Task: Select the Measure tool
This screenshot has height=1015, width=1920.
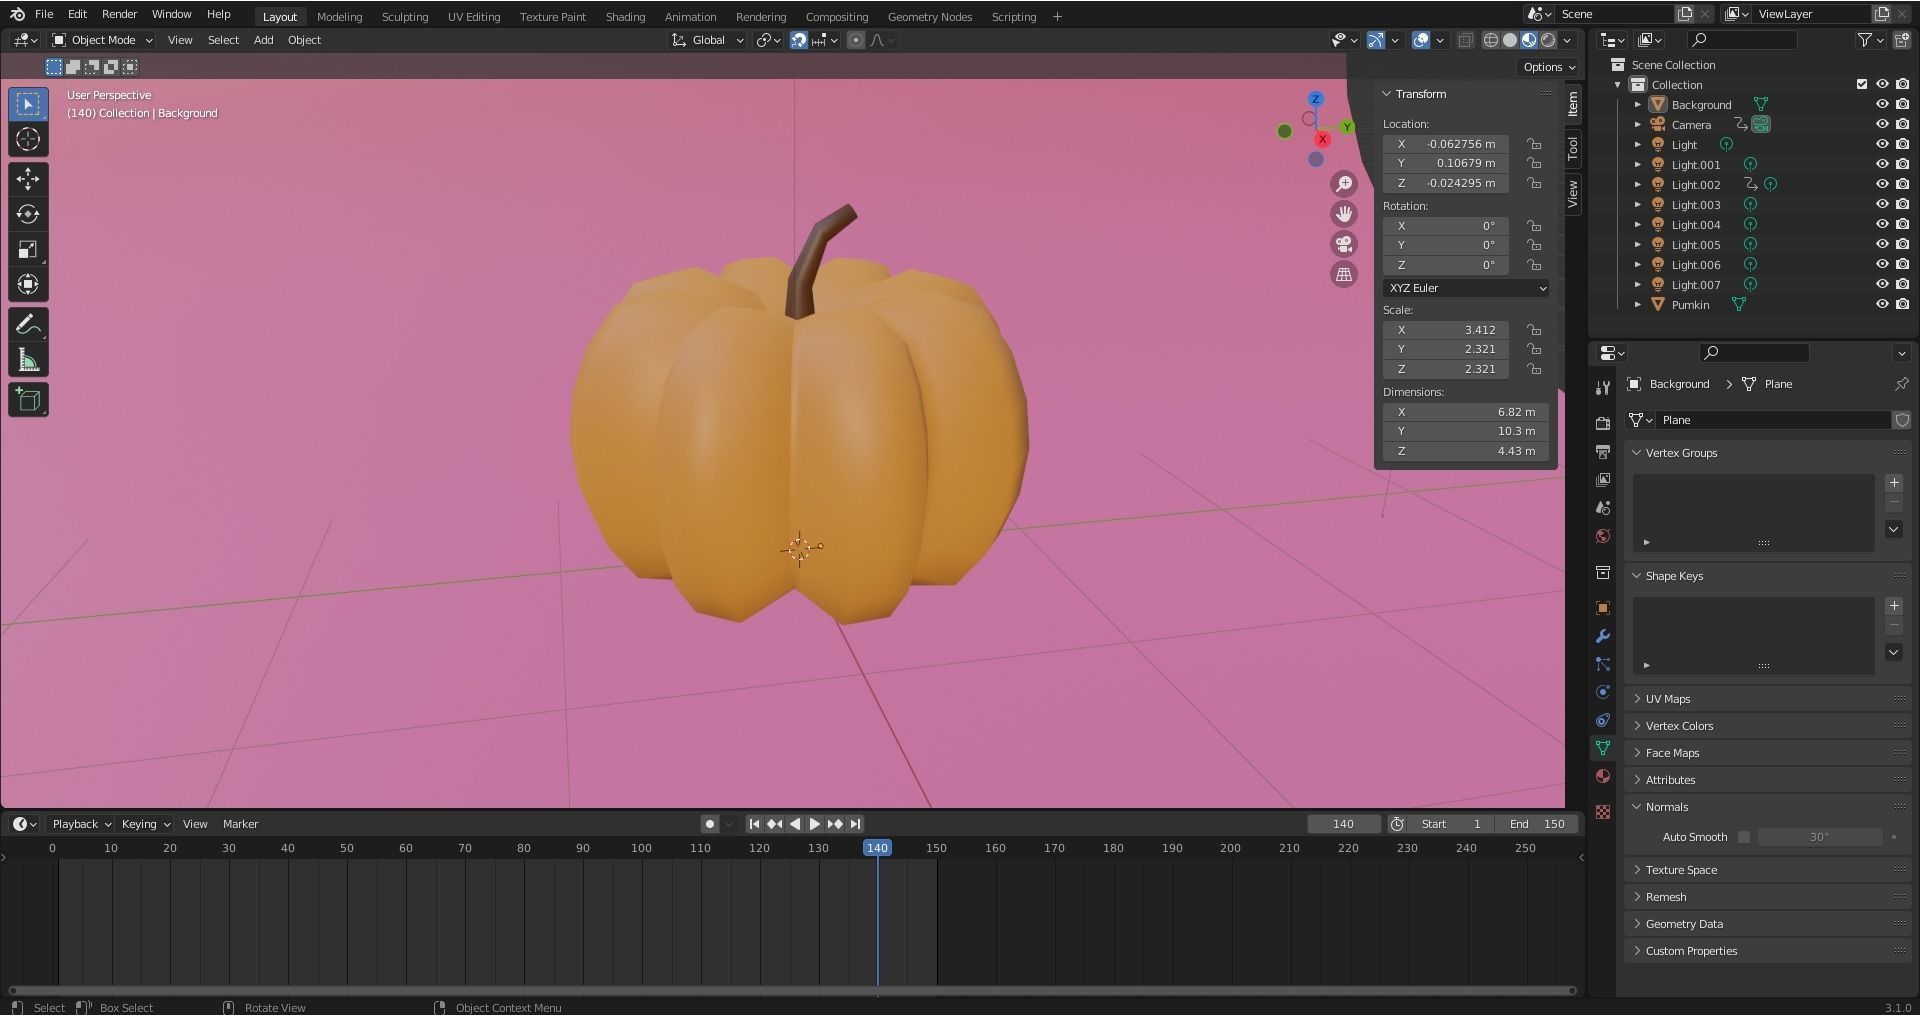Action: 28,360
